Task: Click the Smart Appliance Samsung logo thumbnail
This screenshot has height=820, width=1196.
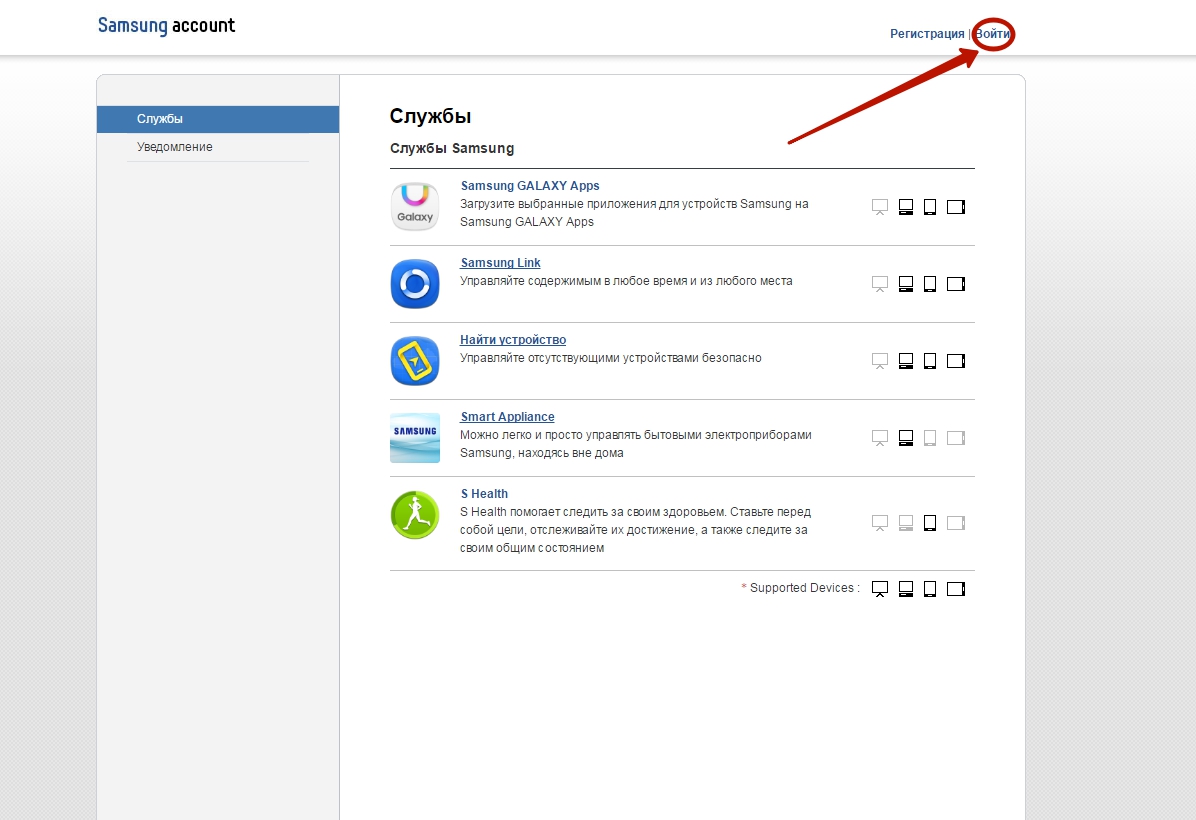Action: [x=415, y=438]
